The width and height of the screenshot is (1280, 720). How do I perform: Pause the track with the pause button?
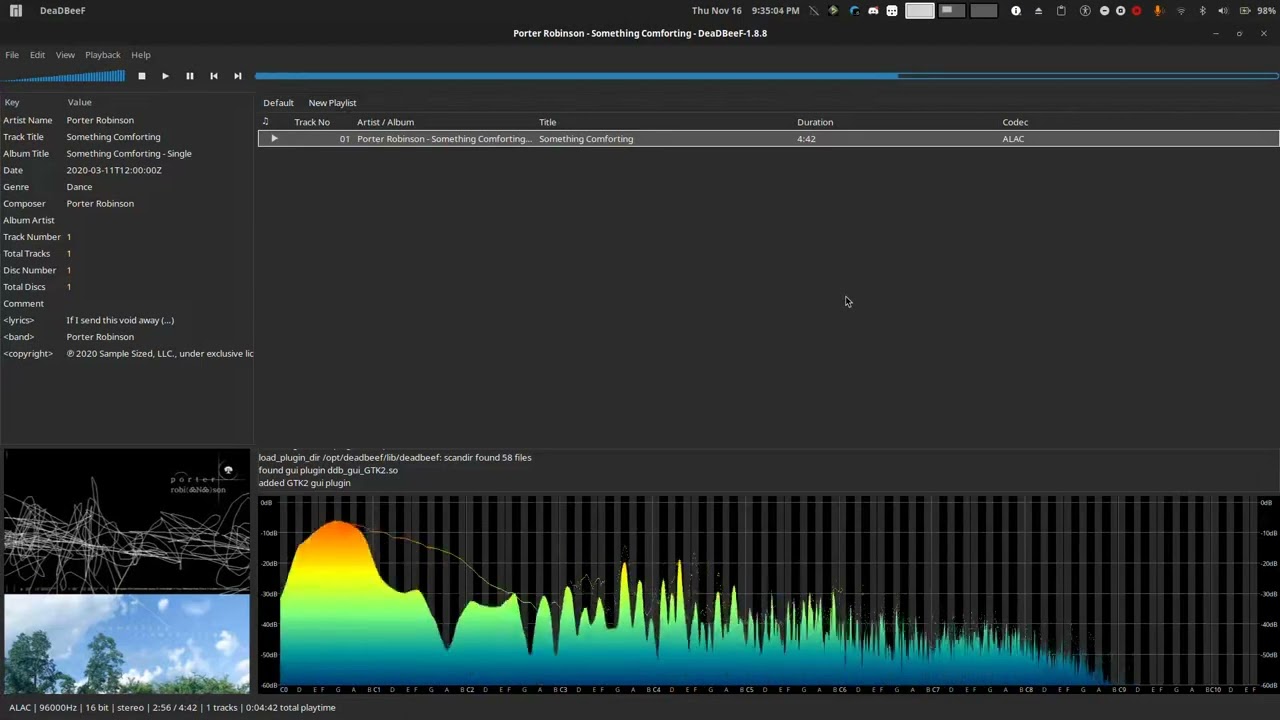pos(189,76)
